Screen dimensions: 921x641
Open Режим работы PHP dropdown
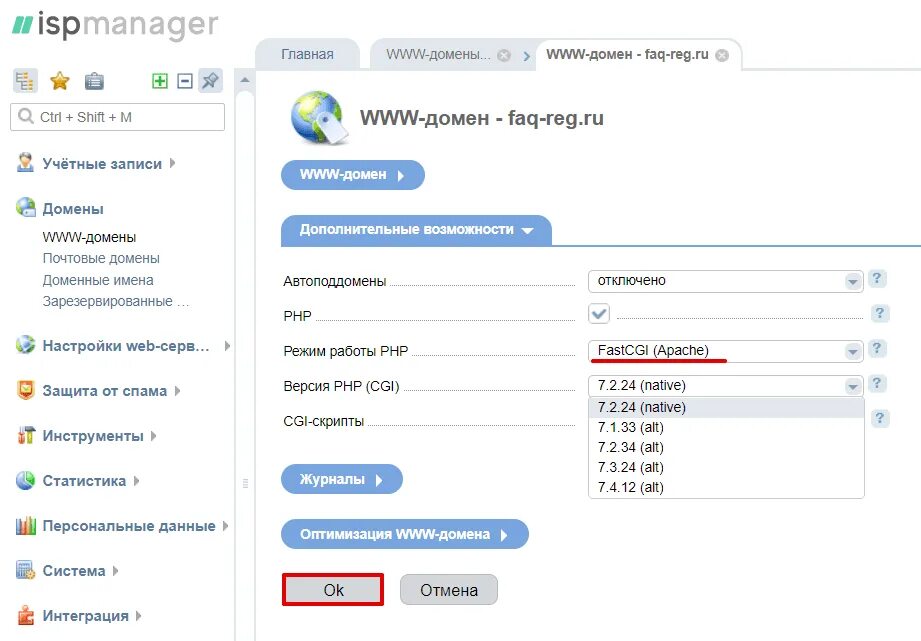725,351
